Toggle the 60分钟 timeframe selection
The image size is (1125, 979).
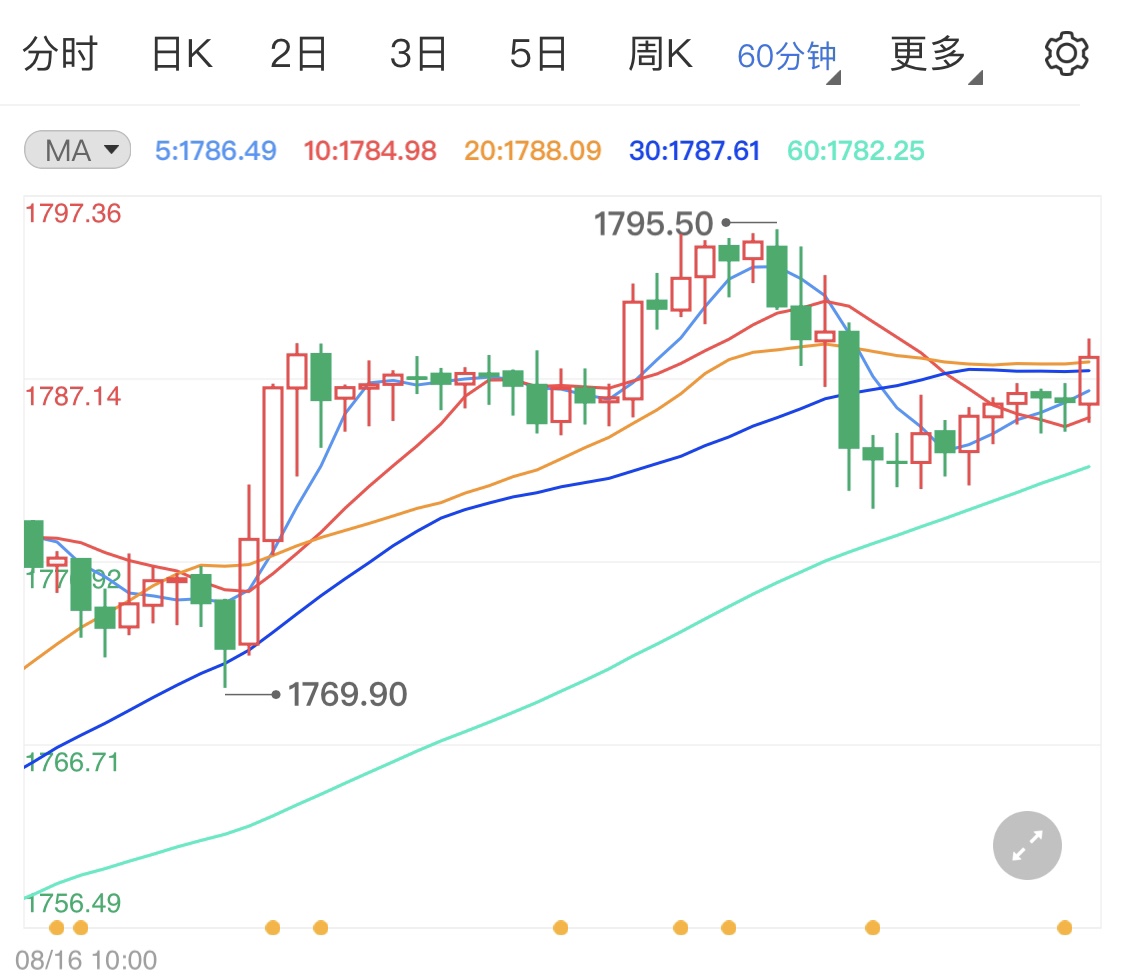coord(786,52)
